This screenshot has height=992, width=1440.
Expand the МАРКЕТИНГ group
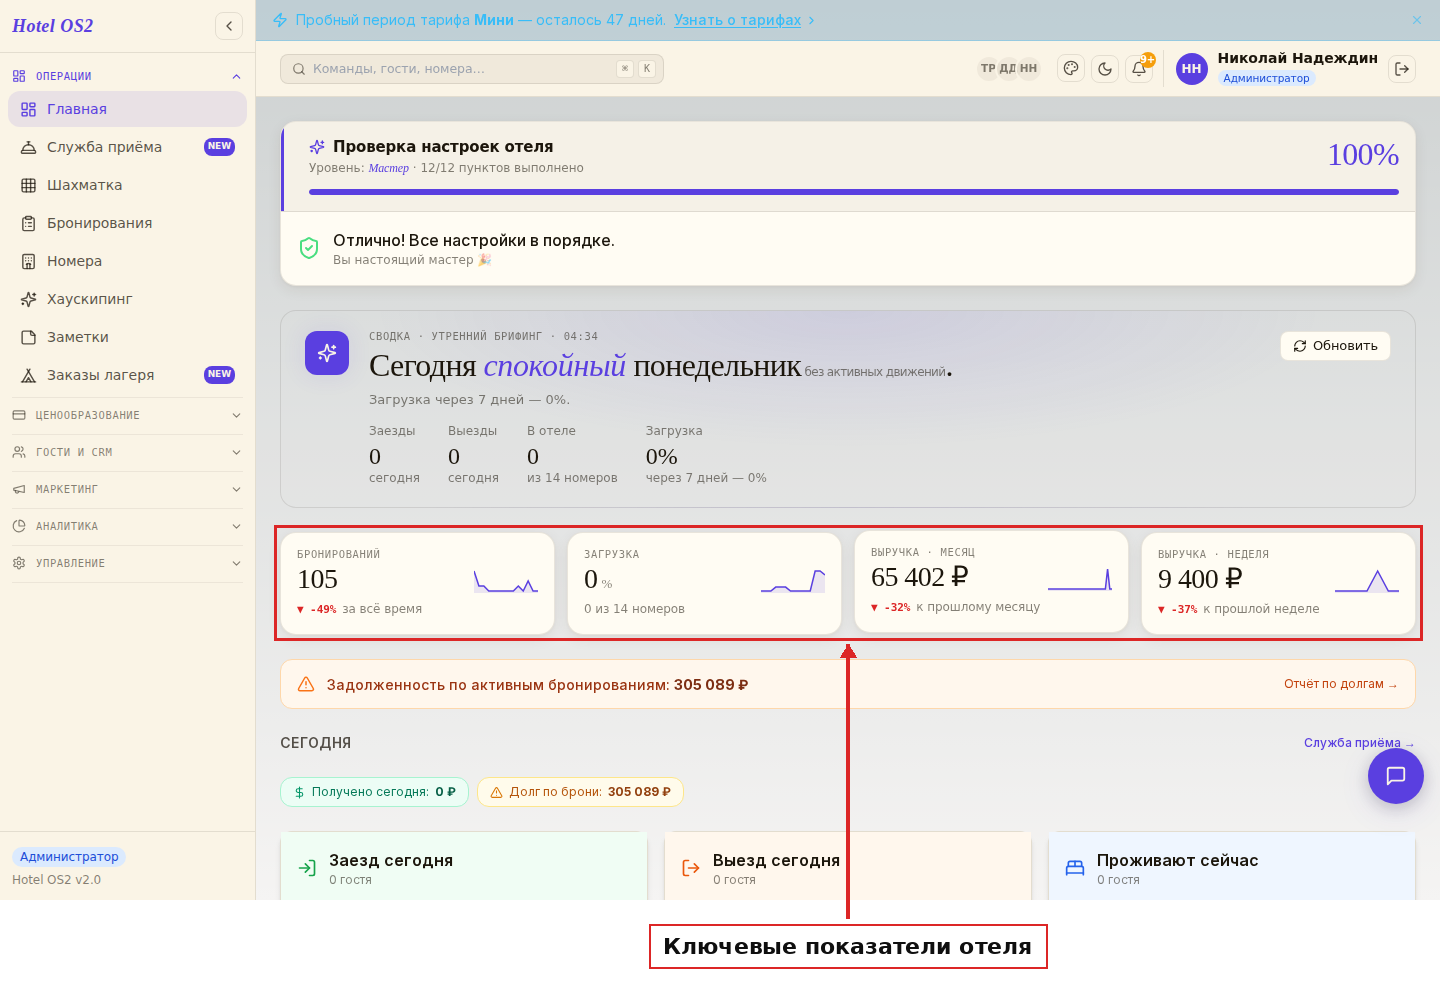[x=127, y=489]
